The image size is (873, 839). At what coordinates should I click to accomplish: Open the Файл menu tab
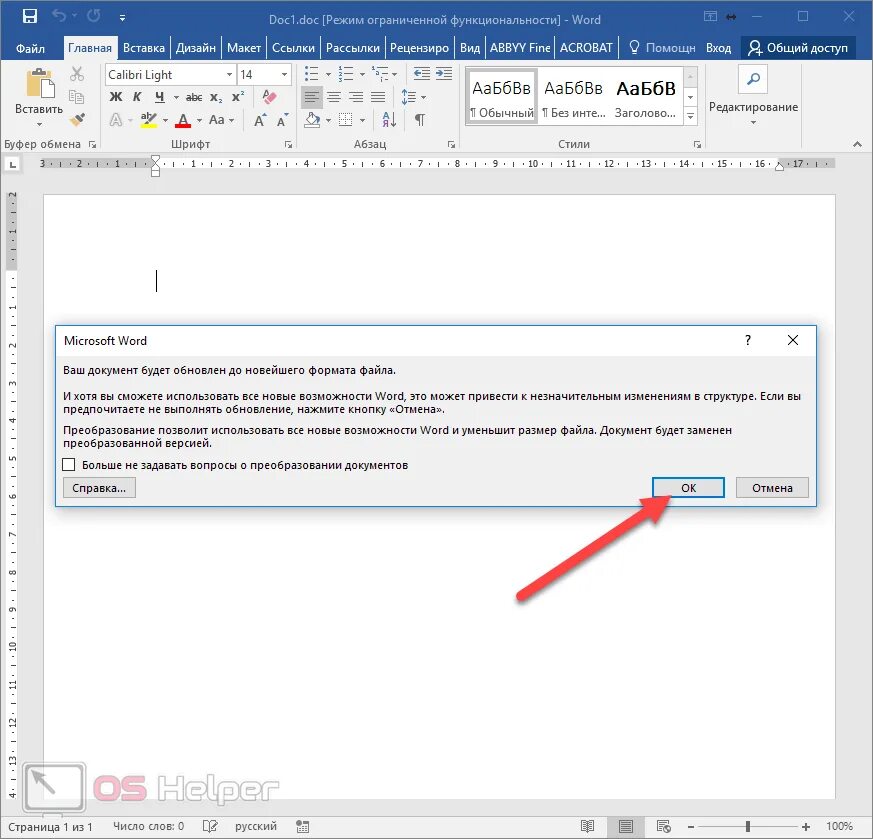31,48
